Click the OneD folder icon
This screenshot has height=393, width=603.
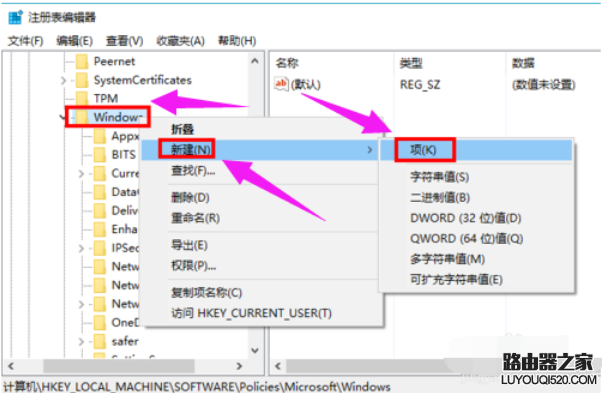tap(100, 322)
